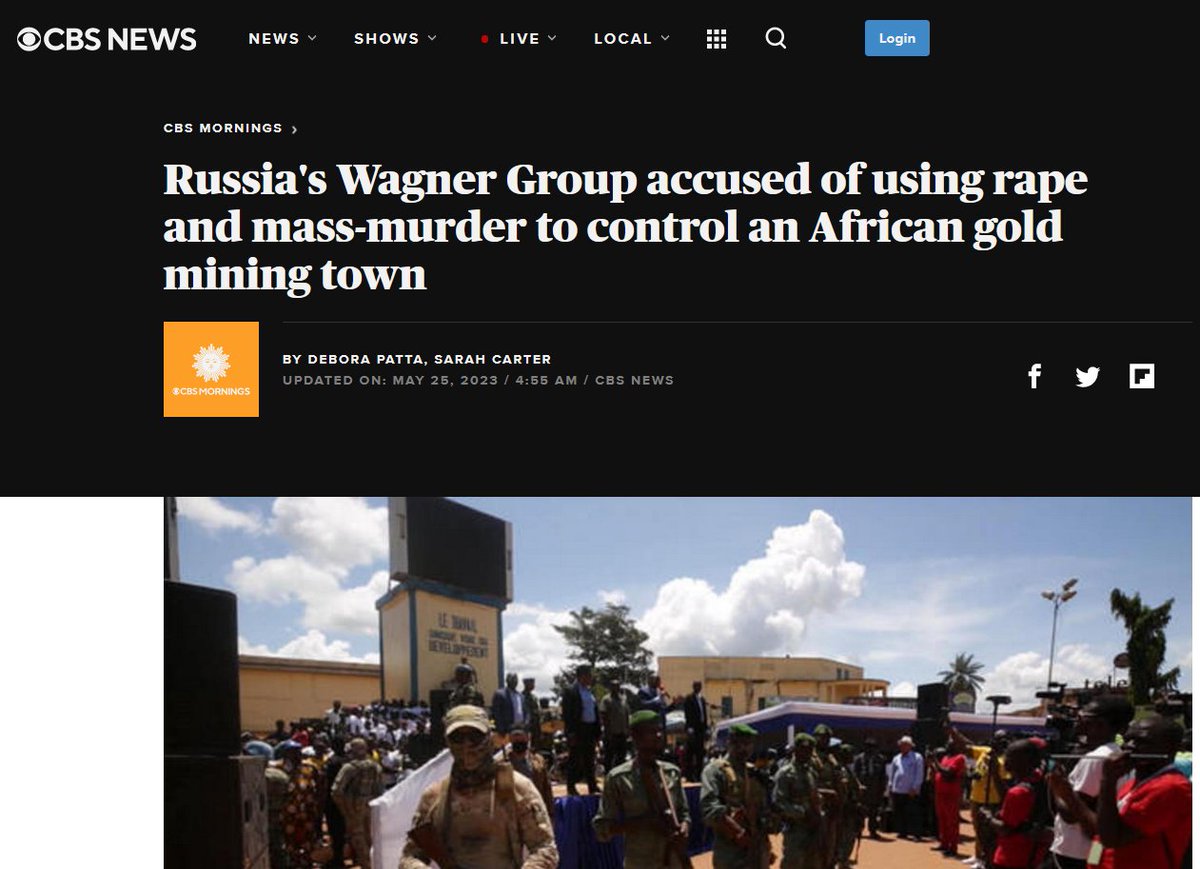Open the search magnifier icon
The height and width of the screenshot is (869, 1200).
coord(776,39)
